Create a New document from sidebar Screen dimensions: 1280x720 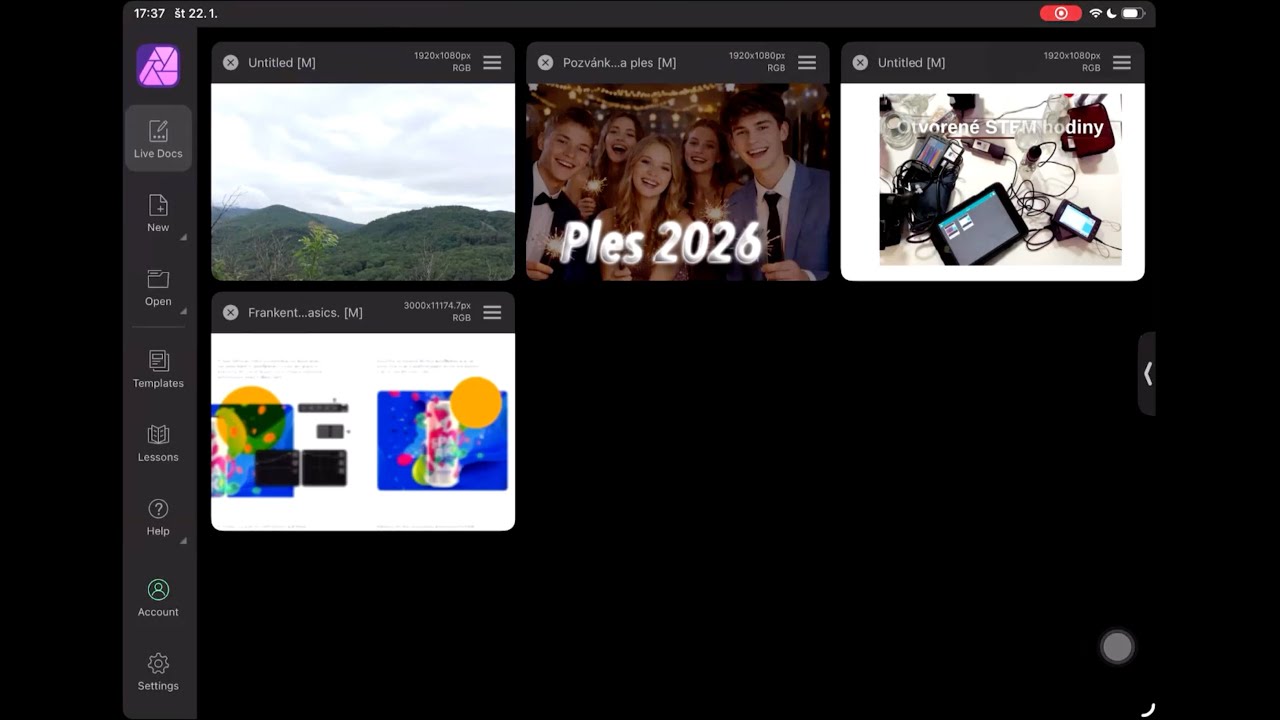coord(158,213)
